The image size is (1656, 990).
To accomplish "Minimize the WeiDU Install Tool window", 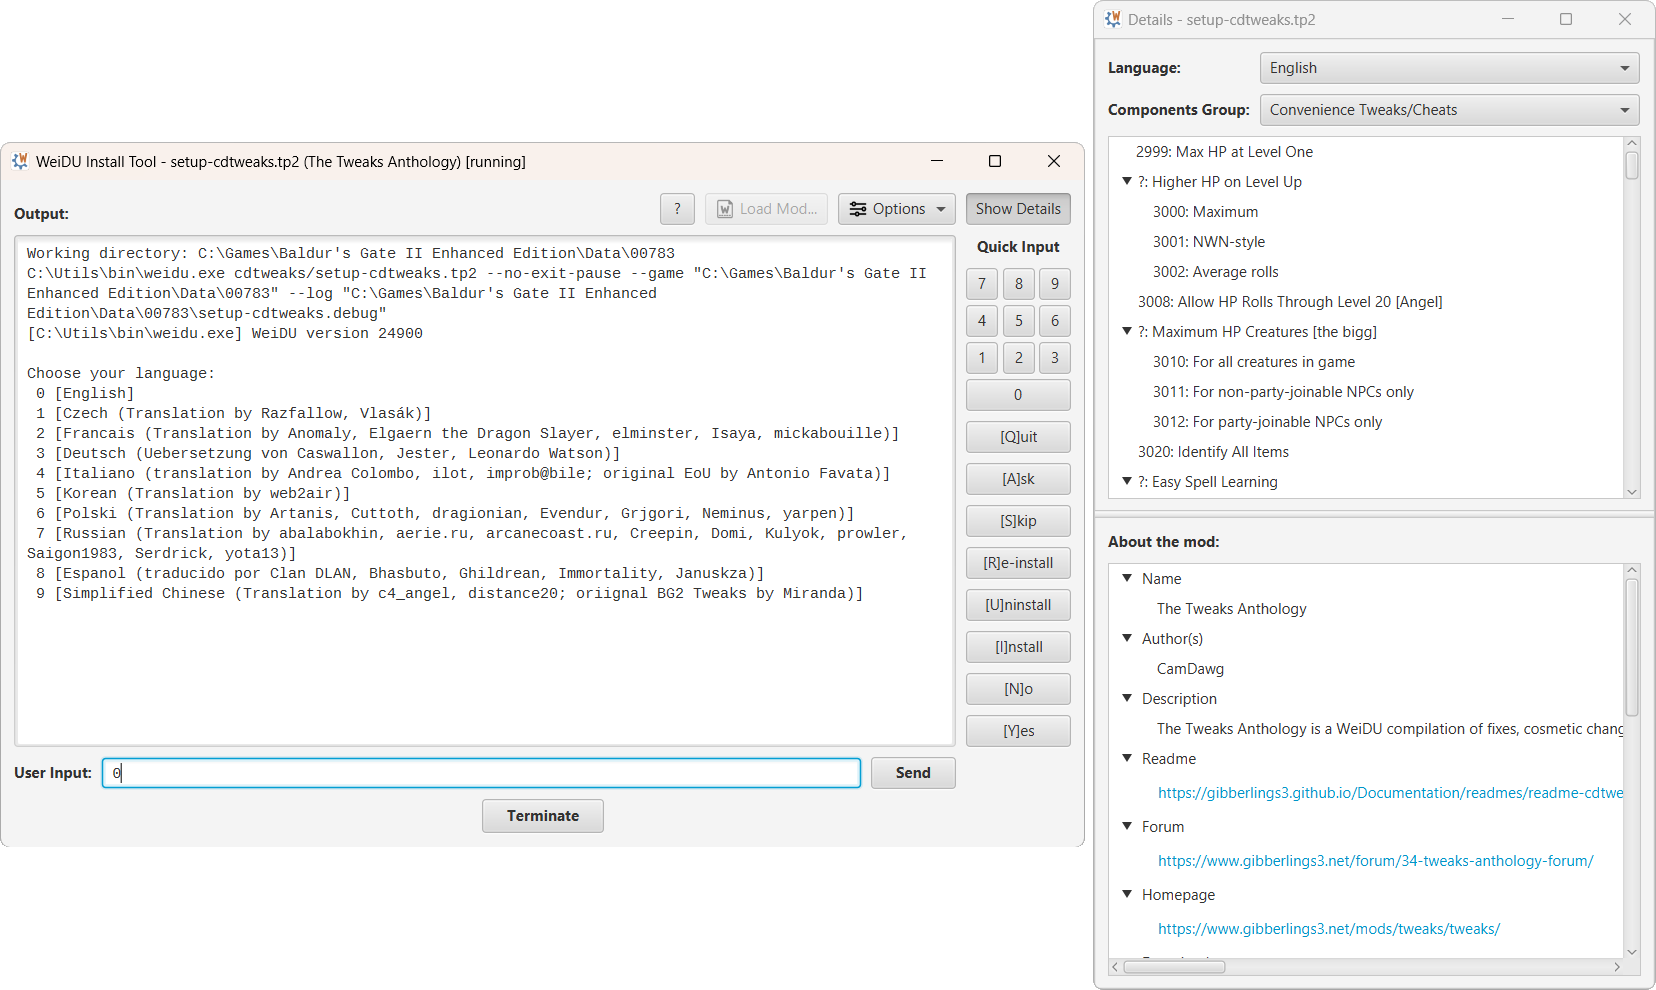I will coord(937,161).
